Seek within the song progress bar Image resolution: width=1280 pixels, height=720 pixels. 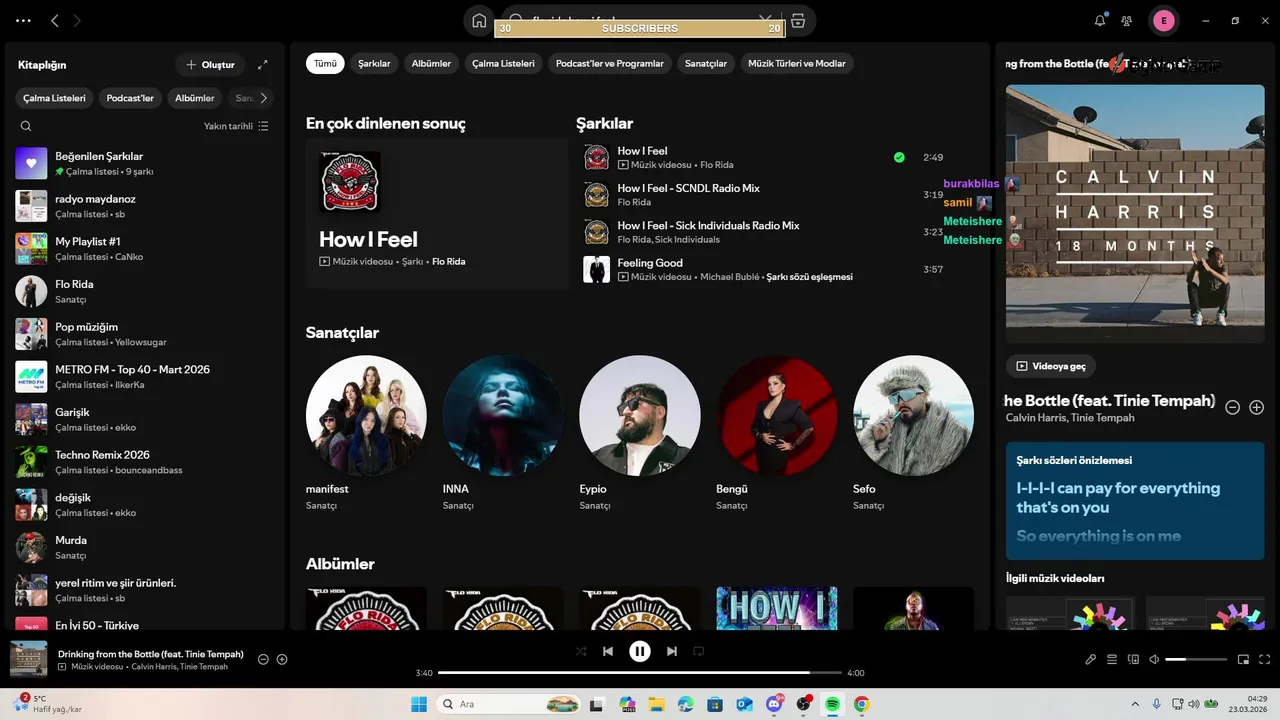point(640,673)
